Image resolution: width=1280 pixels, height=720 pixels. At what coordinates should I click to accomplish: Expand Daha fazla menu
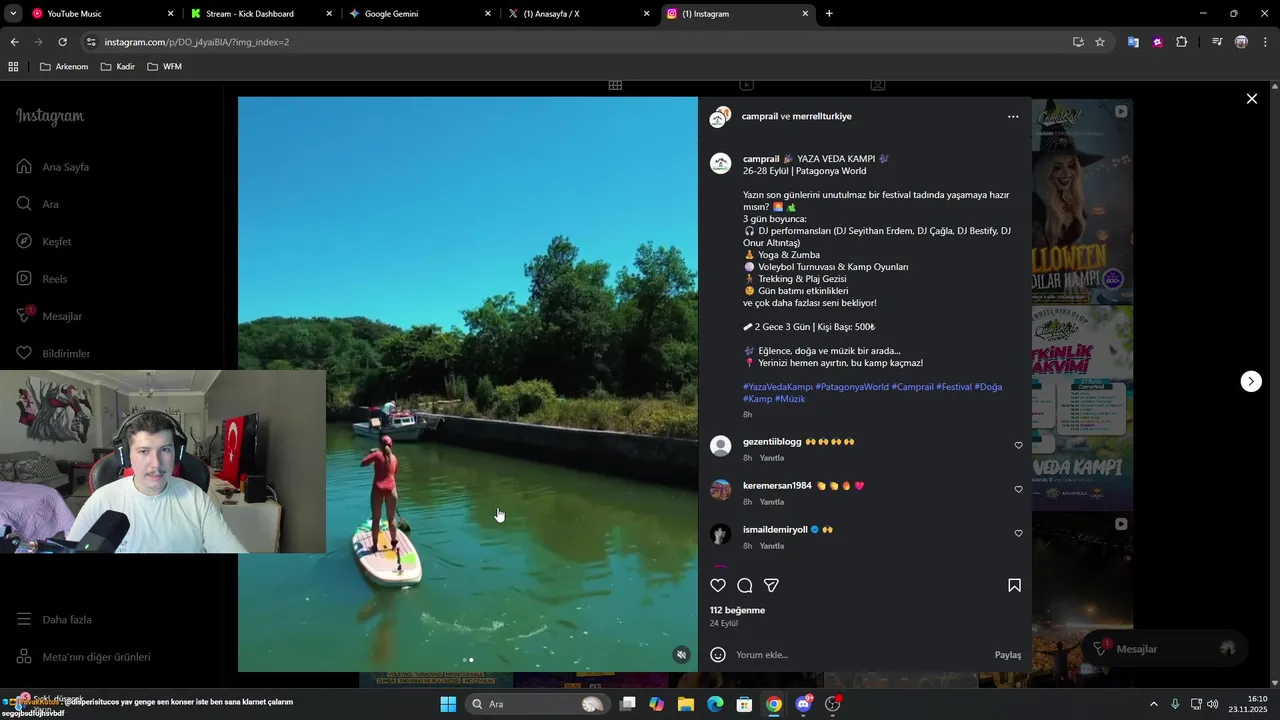54,620
